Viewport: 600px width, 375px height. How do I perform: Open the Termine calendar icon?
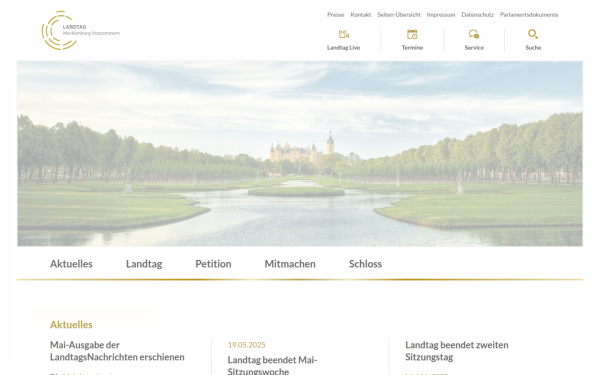[412, 34]
